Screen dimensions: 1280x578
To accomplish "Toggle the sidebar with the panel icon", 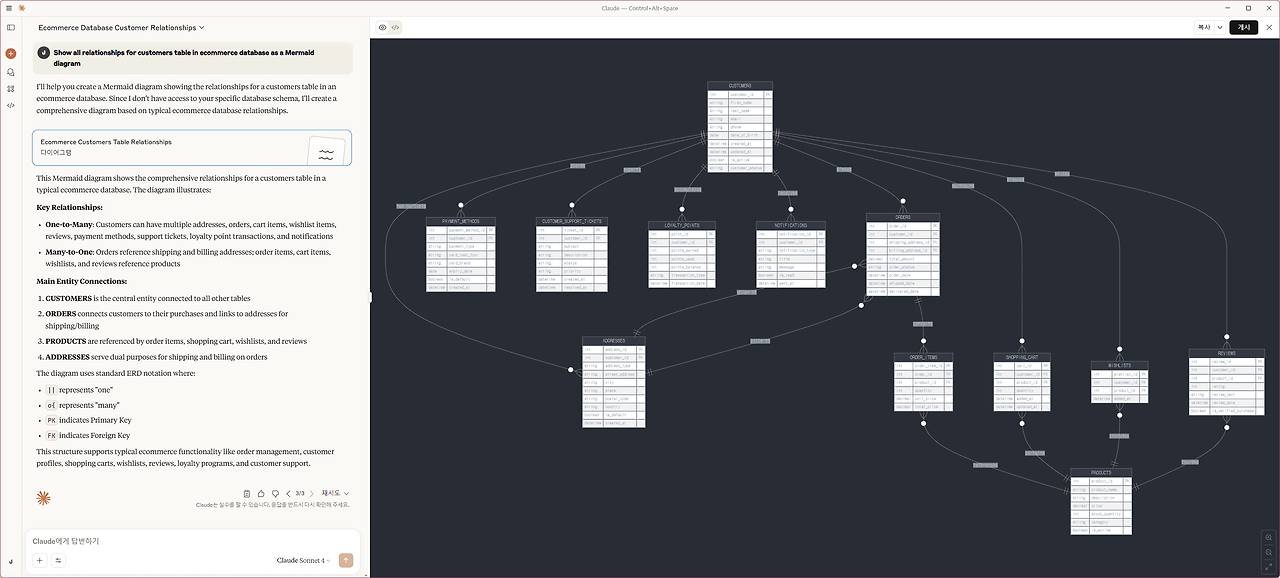I will pos(11,27).
